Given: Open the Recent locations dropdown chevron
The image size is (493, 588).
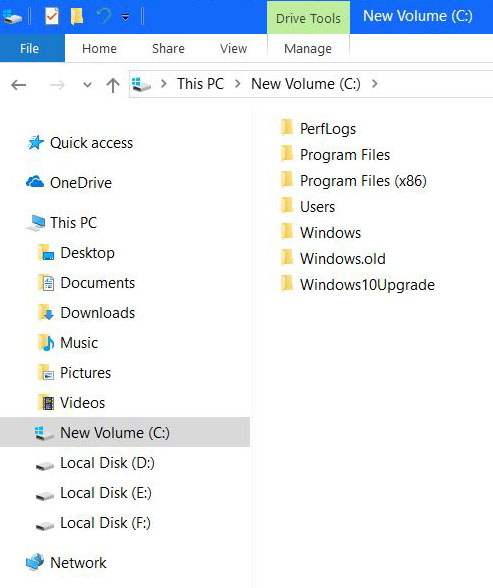Looking at the screenshot, I should click(x=87, y=85).
